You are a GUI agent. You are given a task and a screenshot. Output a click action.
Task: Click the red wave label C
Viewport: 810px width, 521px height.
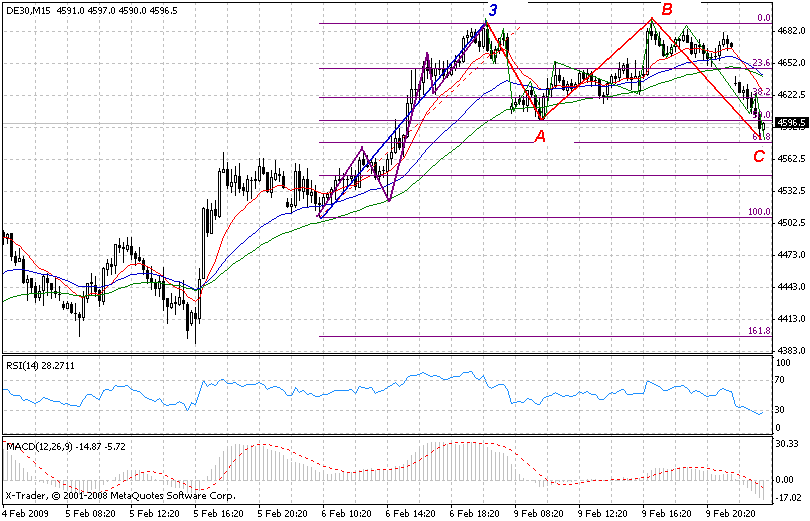[760, 156]
